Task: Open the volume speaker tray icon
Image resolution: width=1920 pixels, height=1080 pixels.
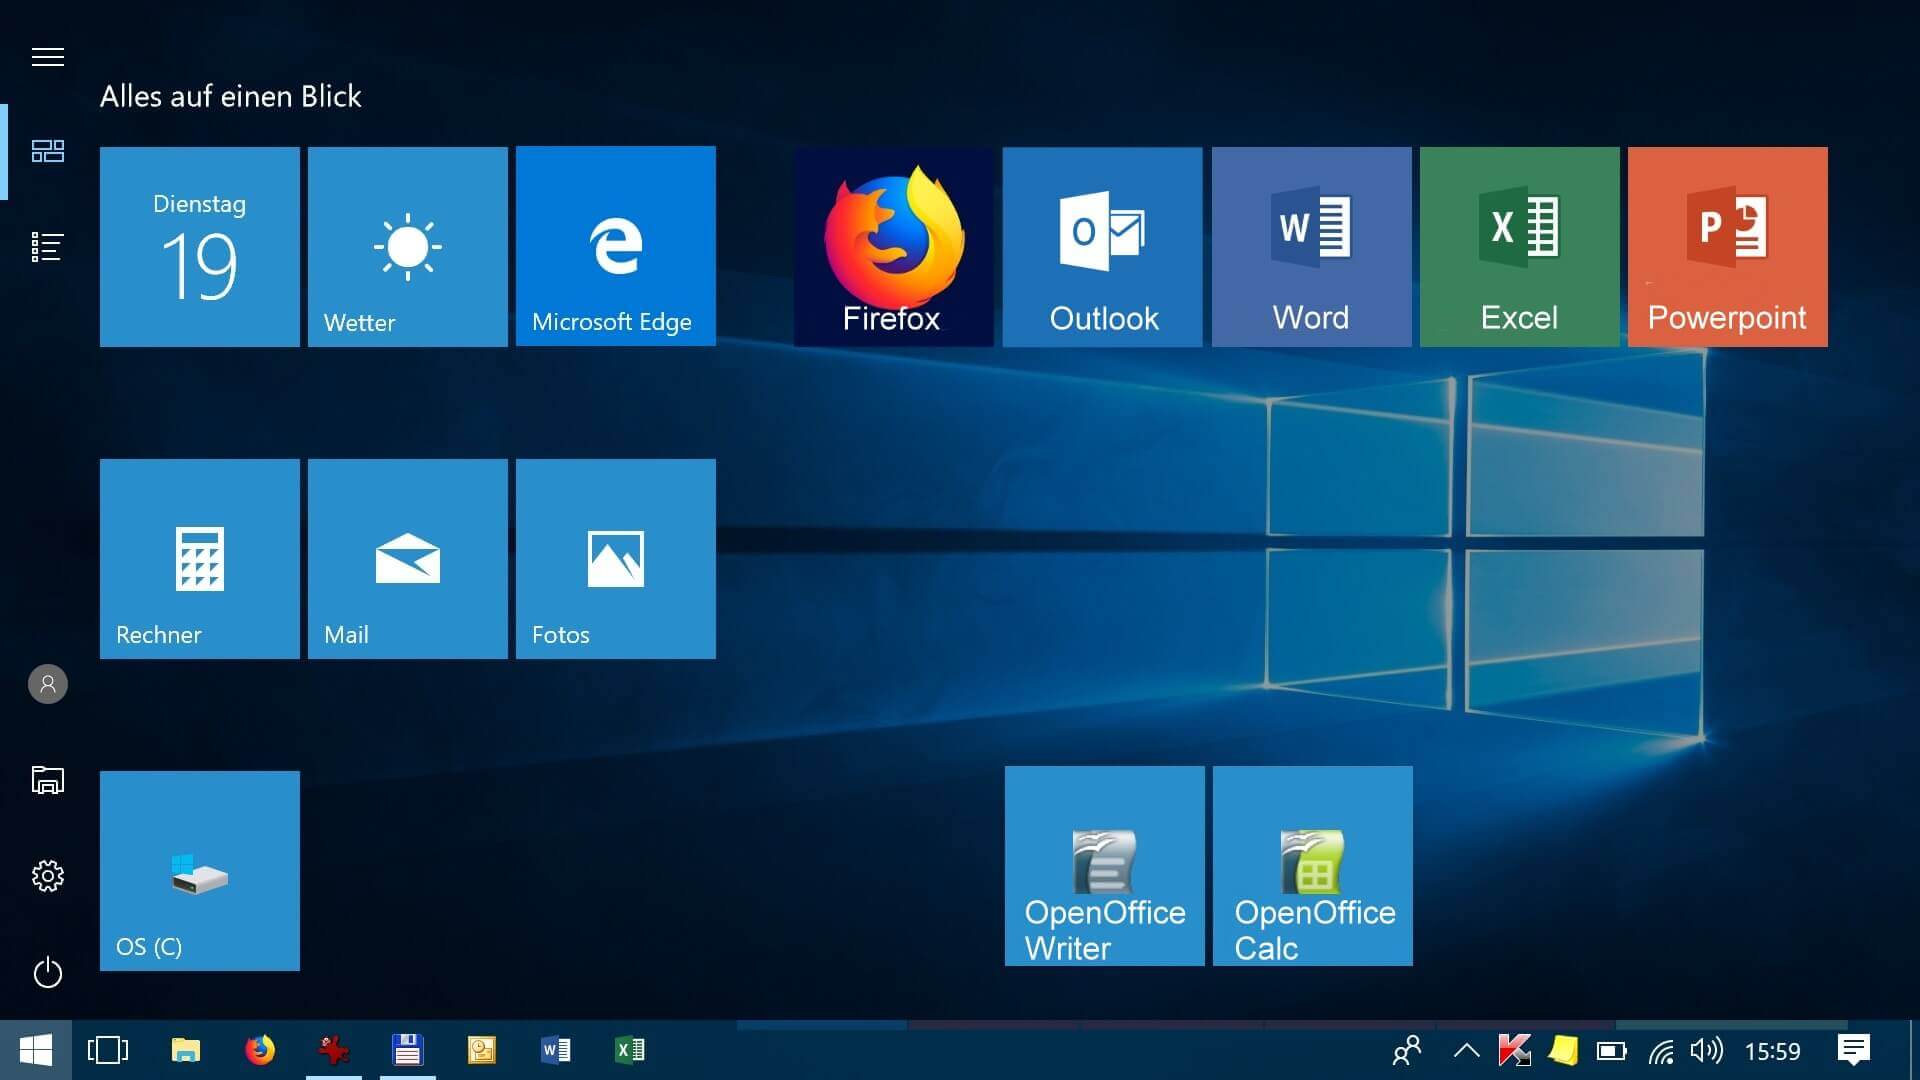Action: (1707, 1050)
